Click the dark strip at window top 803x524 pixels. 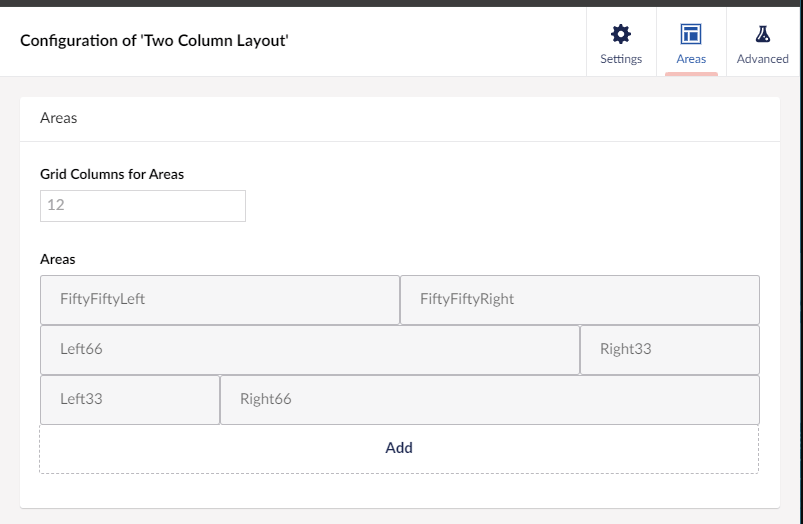(400, 3)
